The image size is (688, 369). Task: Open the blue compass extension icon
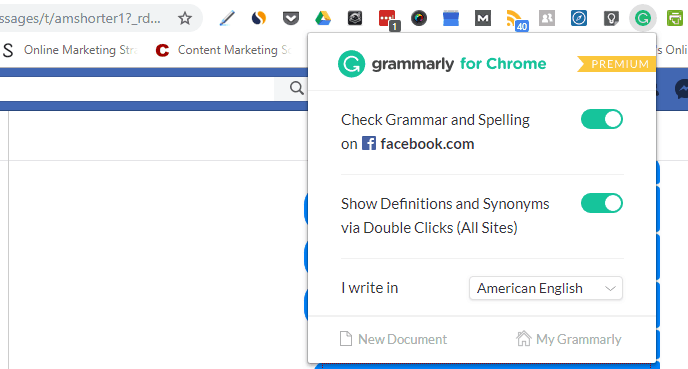point(579,18)
